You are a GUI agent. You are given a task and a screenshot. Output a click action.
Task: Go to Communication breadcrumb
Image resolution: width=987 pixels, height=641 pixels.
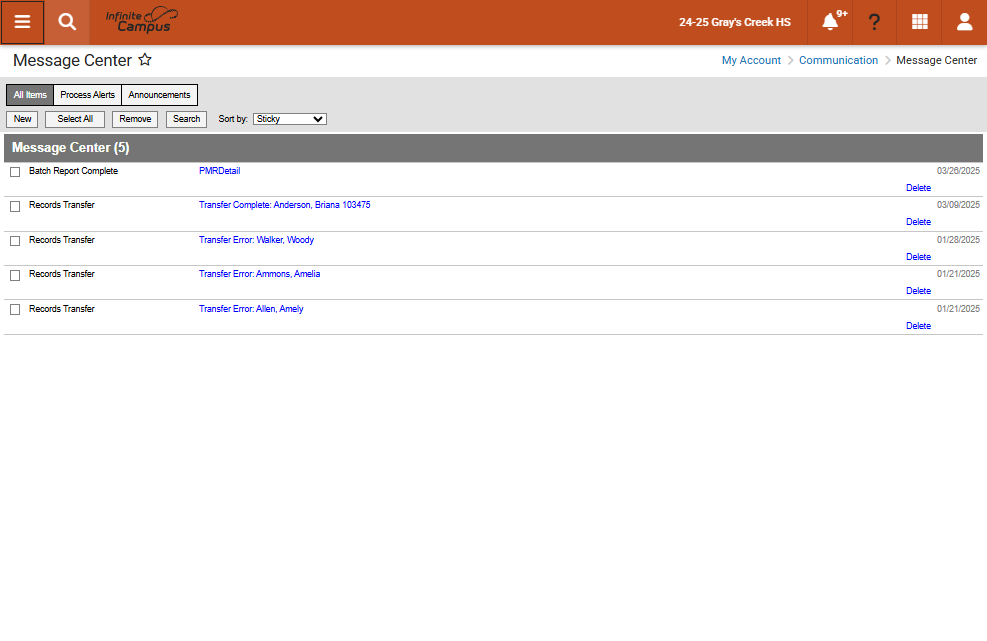(838, 60)
